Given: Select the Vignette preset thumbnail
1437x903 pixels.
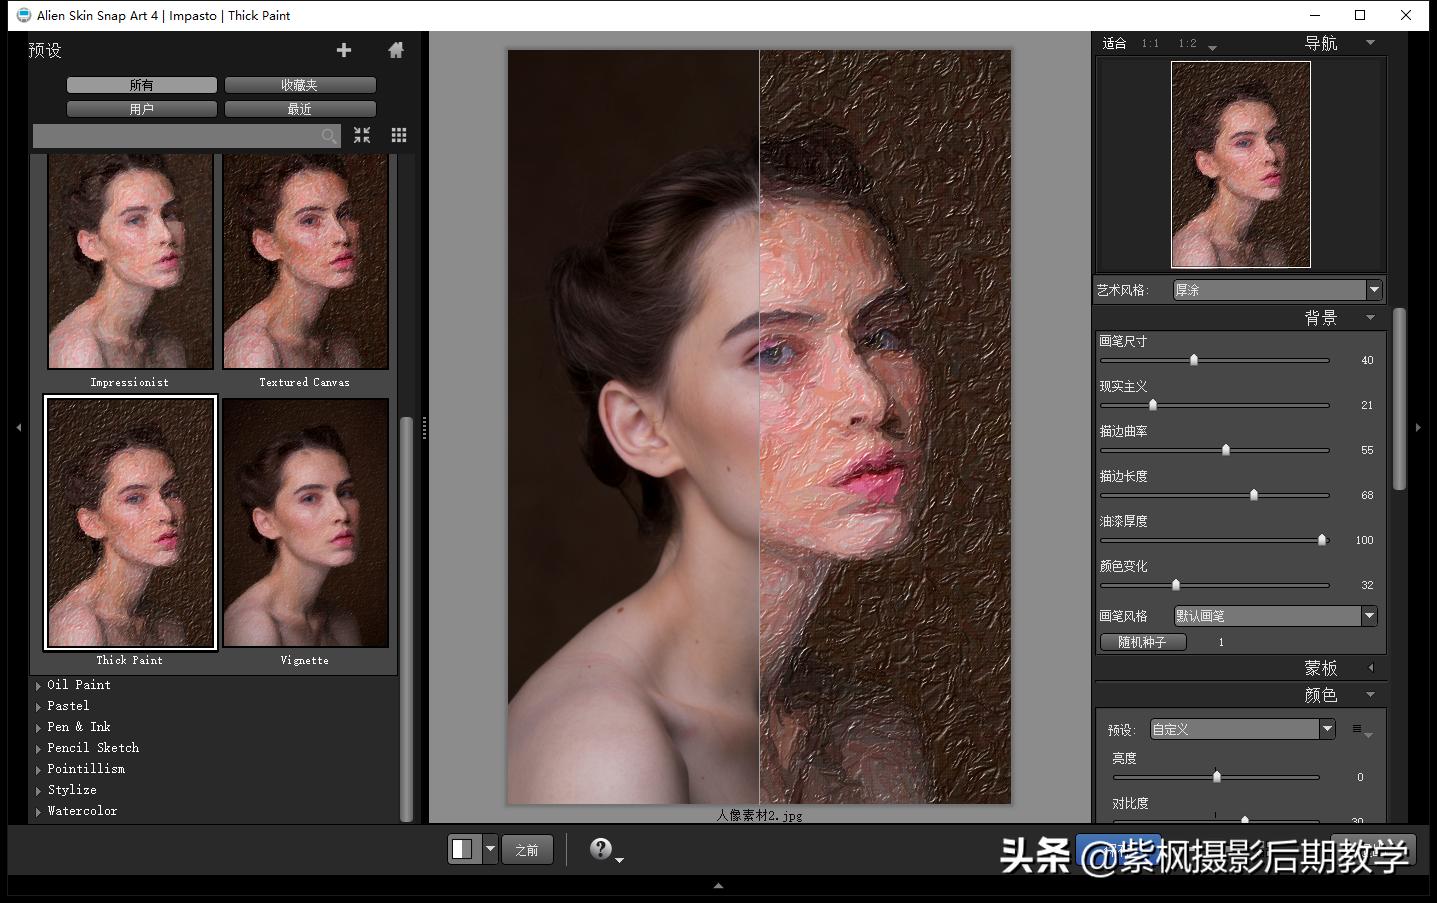Looking at the screenshot, I should tap(304, 522).
